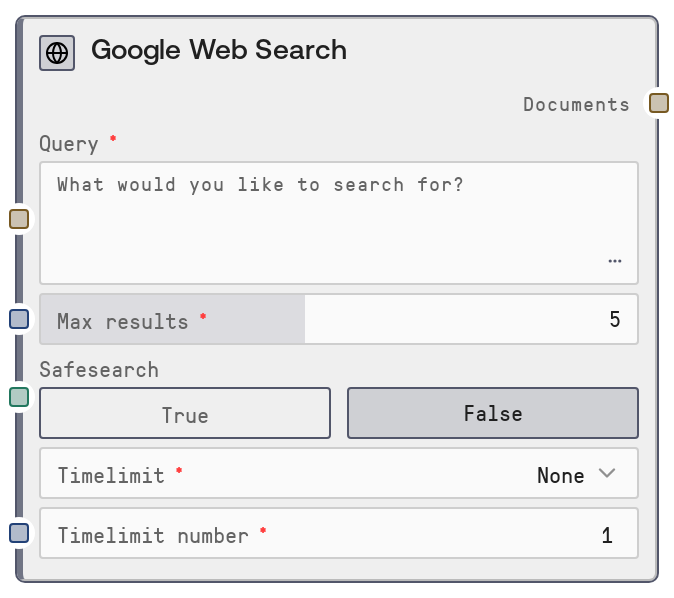This screenshot has width=674, height=598.
Task: Click the Query search text area
Action: coord(338,222)
